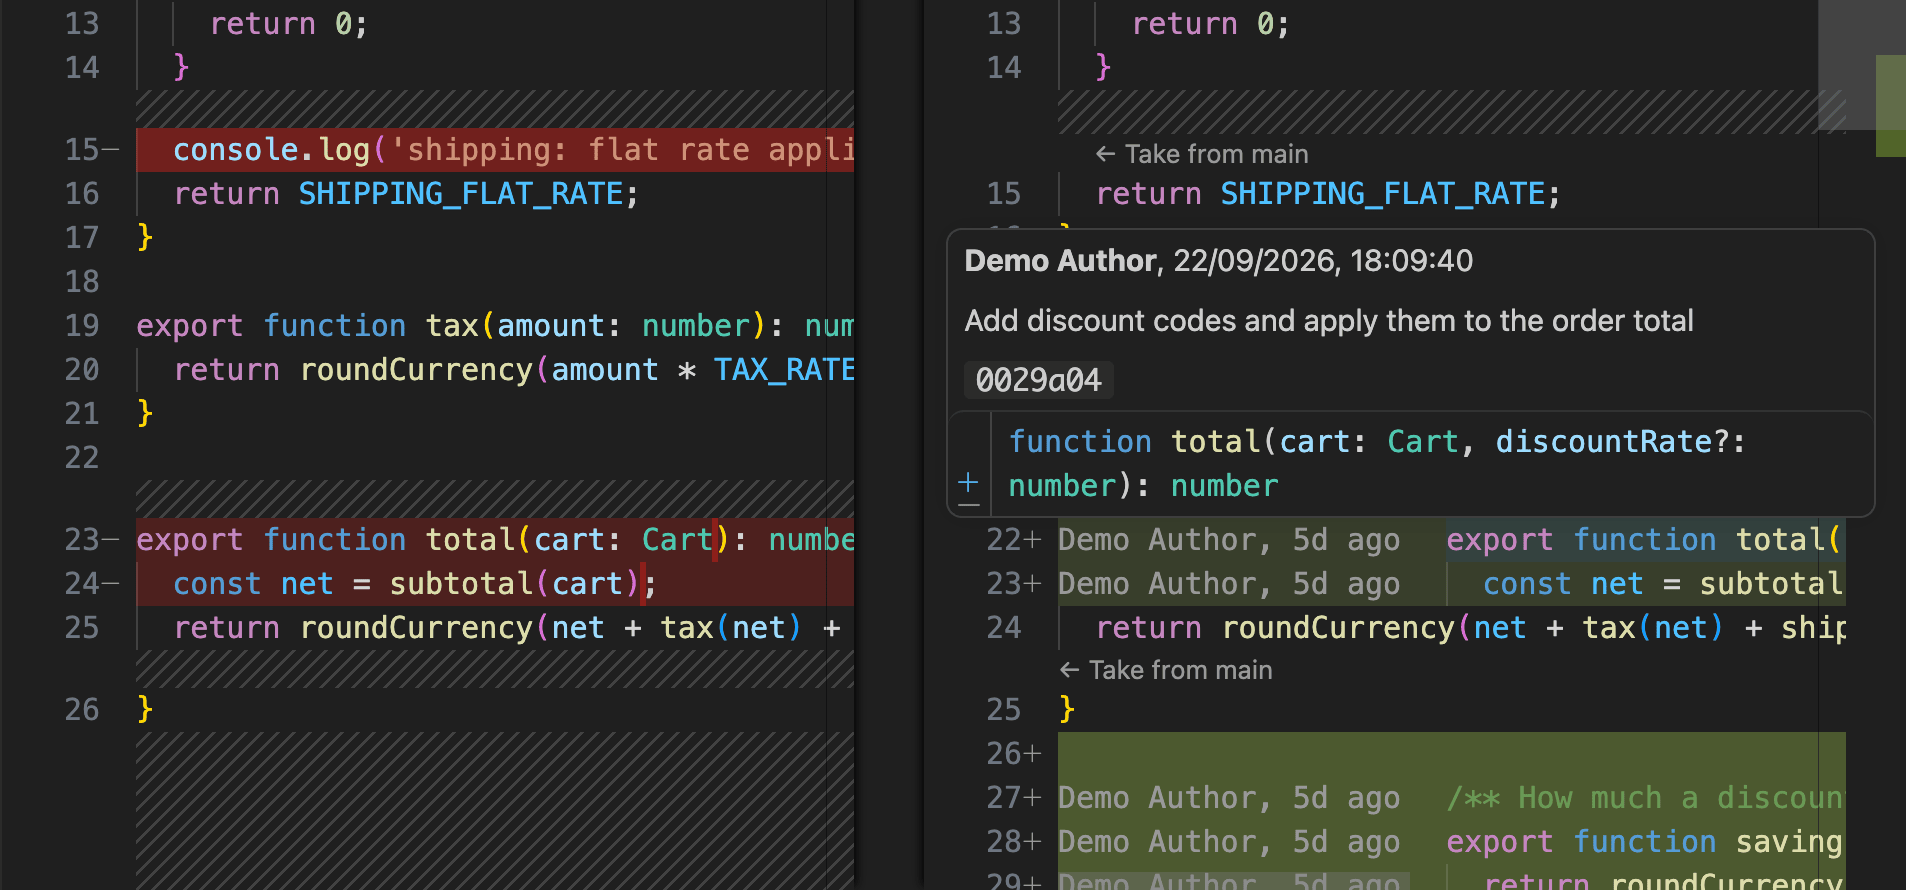Click 'return roundCurrency(net + tax(net) + ship' on right line 24

pyautogui.click(x=1471, y=628)
